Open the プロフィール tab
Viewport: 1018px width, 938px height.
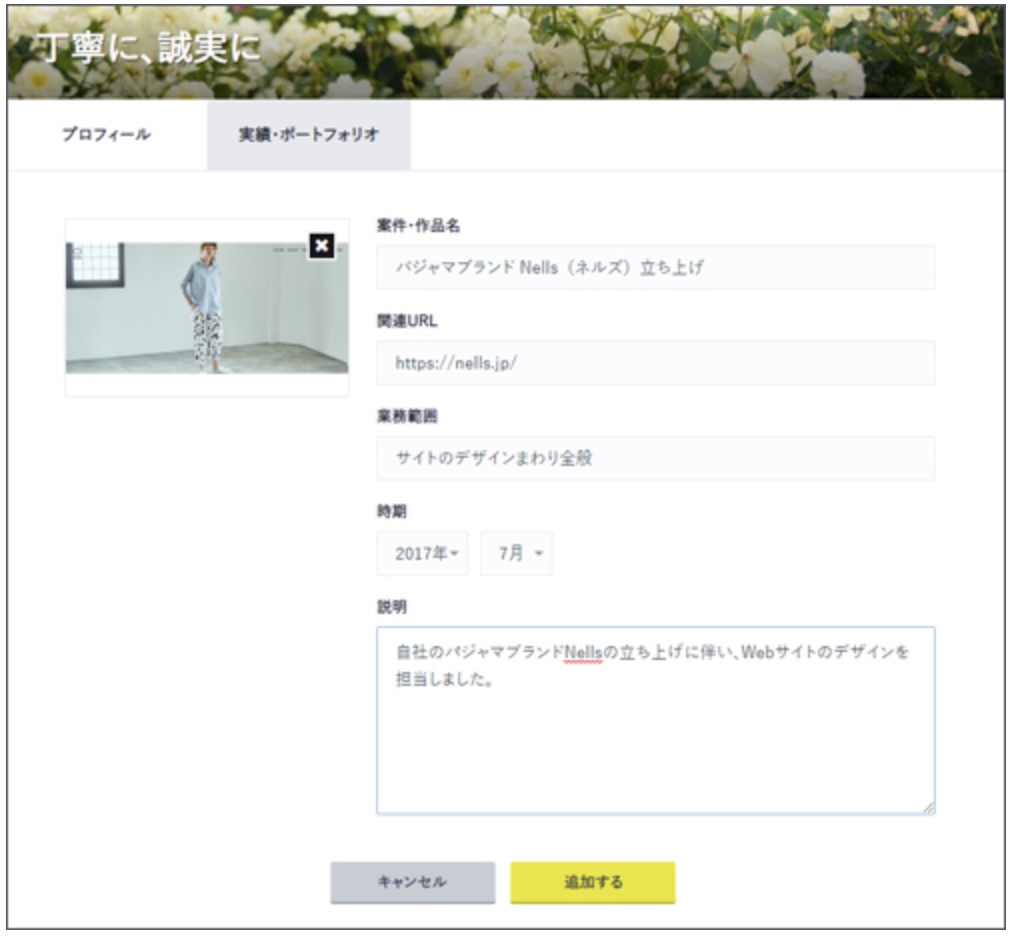[x=107, y=134]
